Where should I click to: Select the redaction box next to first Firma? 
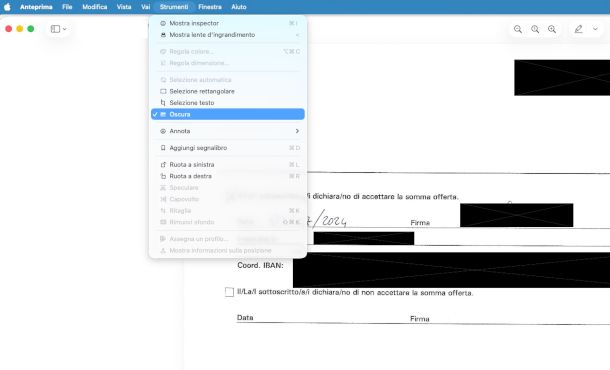click(x=517, y=215)
